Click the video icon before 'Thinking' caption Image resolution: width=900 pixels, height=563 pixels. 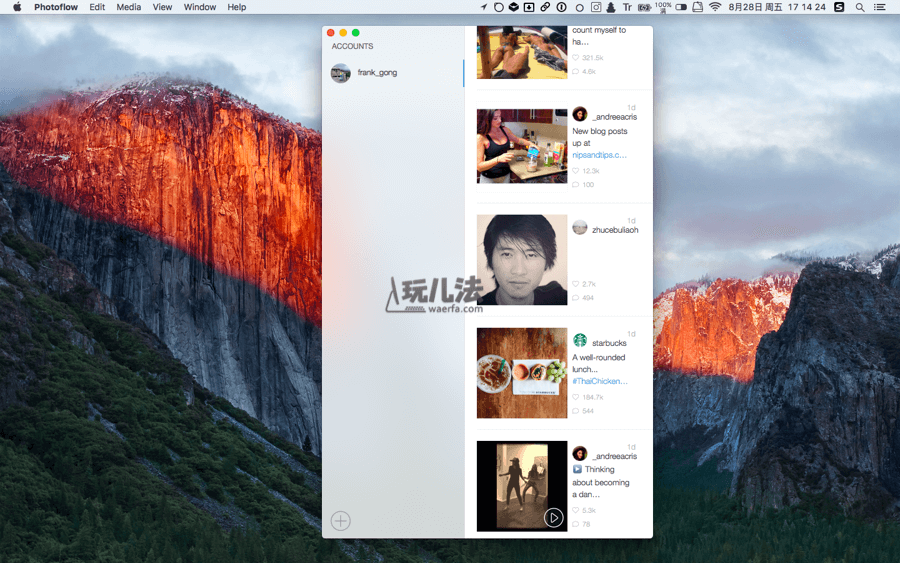point(577,469)
